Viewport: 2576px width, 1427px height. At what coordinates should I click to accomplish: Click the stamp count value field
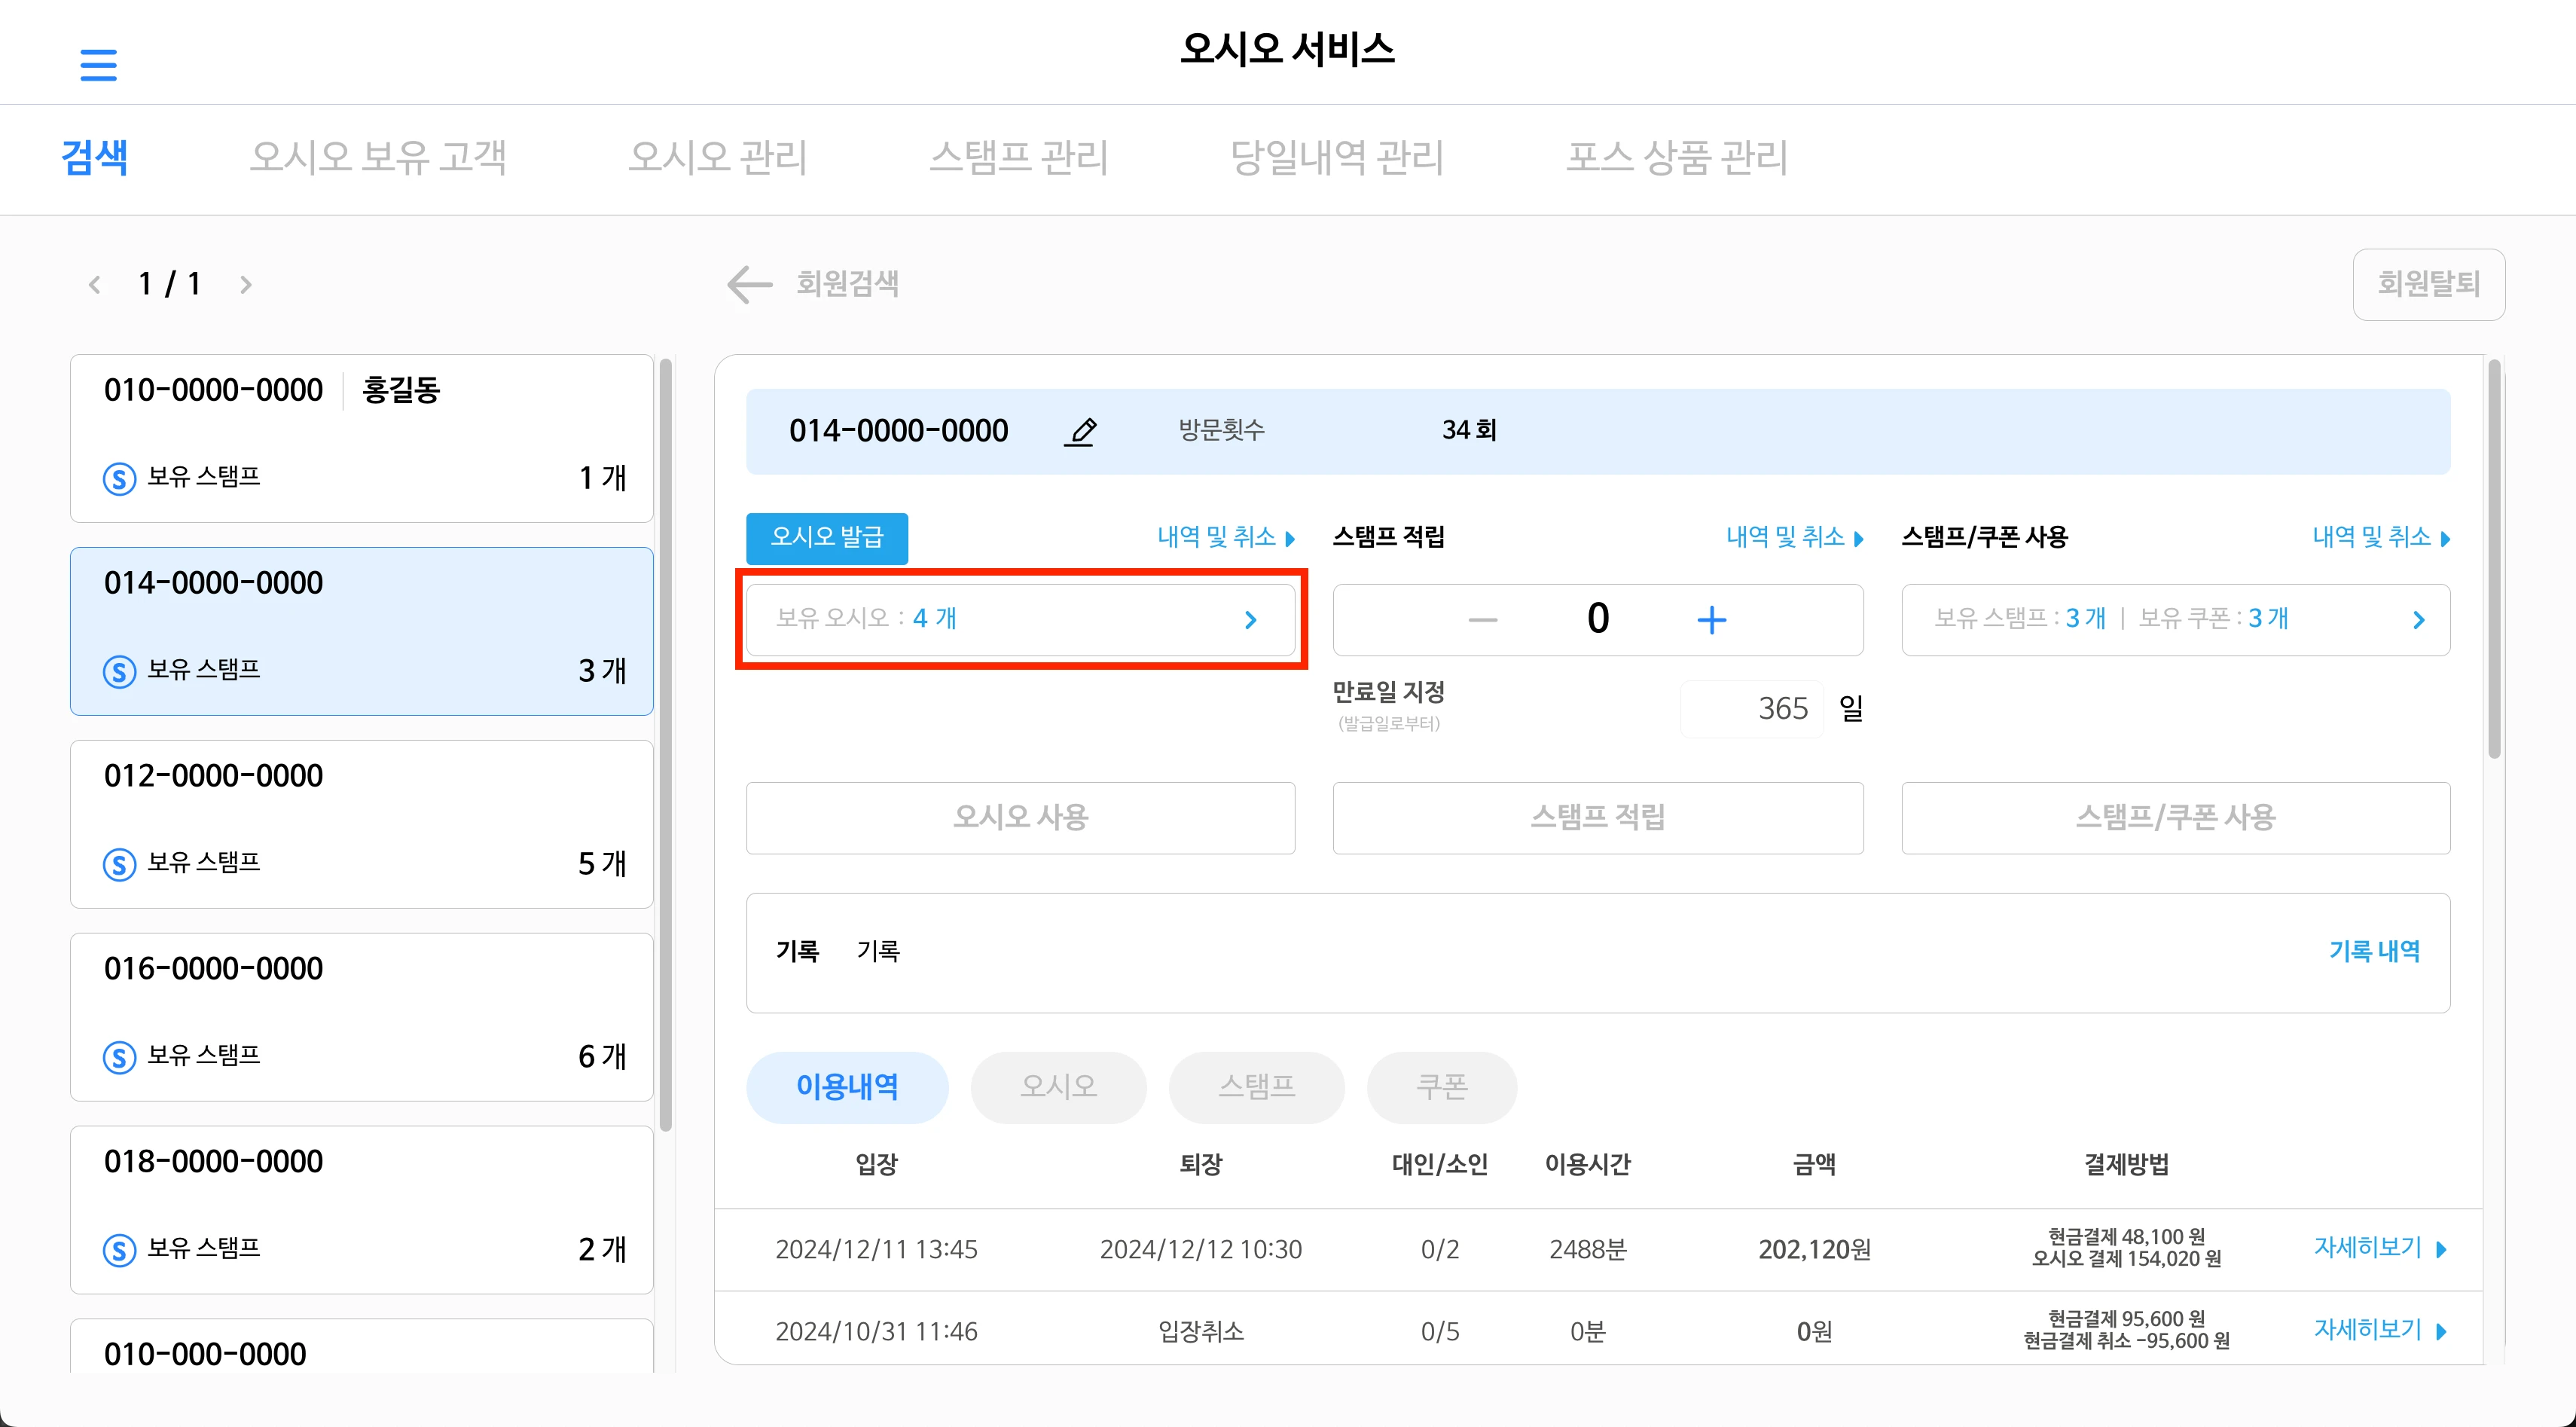coord(1598,619)
